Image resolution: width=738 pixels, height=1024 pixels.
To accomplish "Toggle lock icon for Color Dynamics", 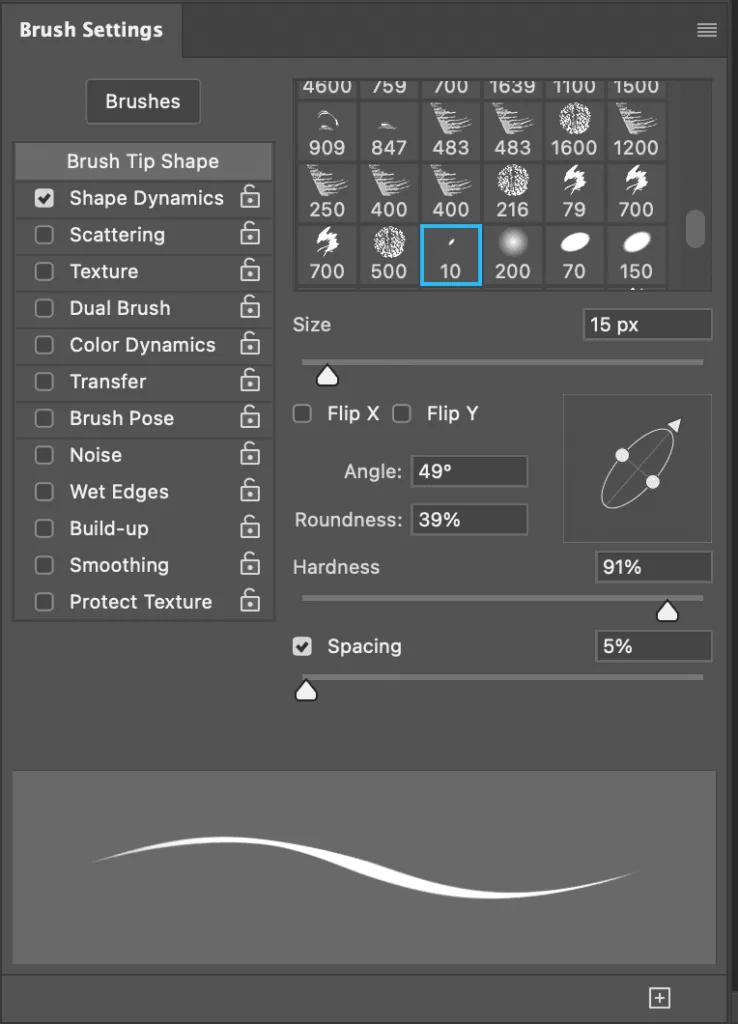I will (250, 344).
